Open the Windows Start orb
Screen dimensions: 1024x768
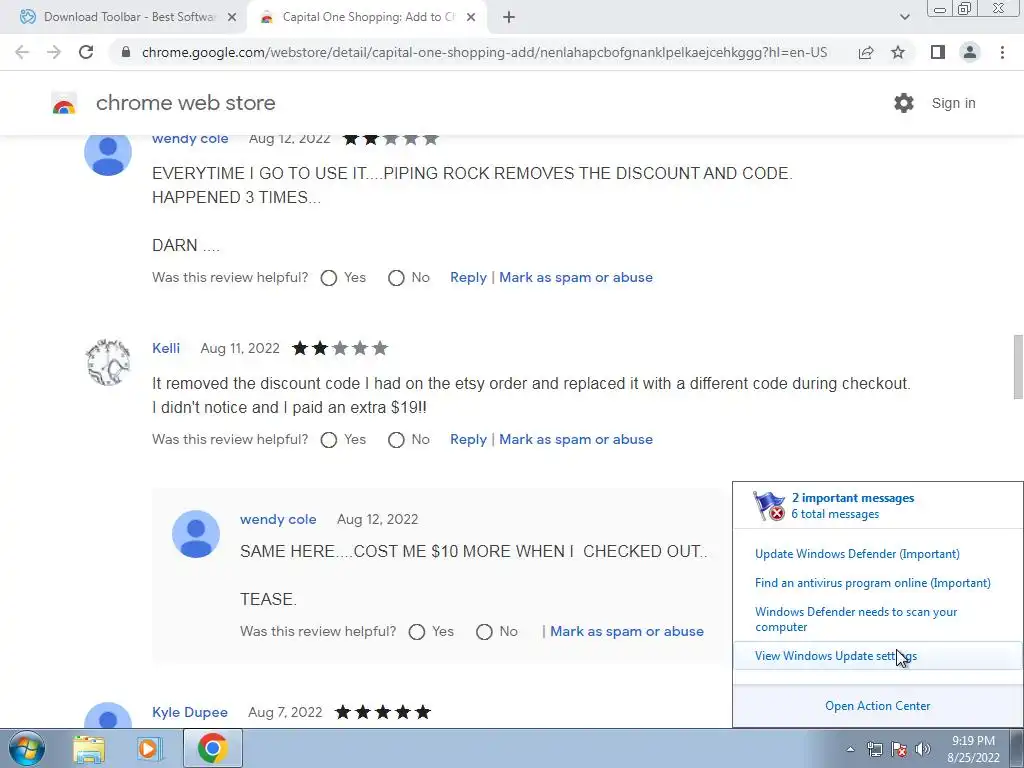pos(26,748)
